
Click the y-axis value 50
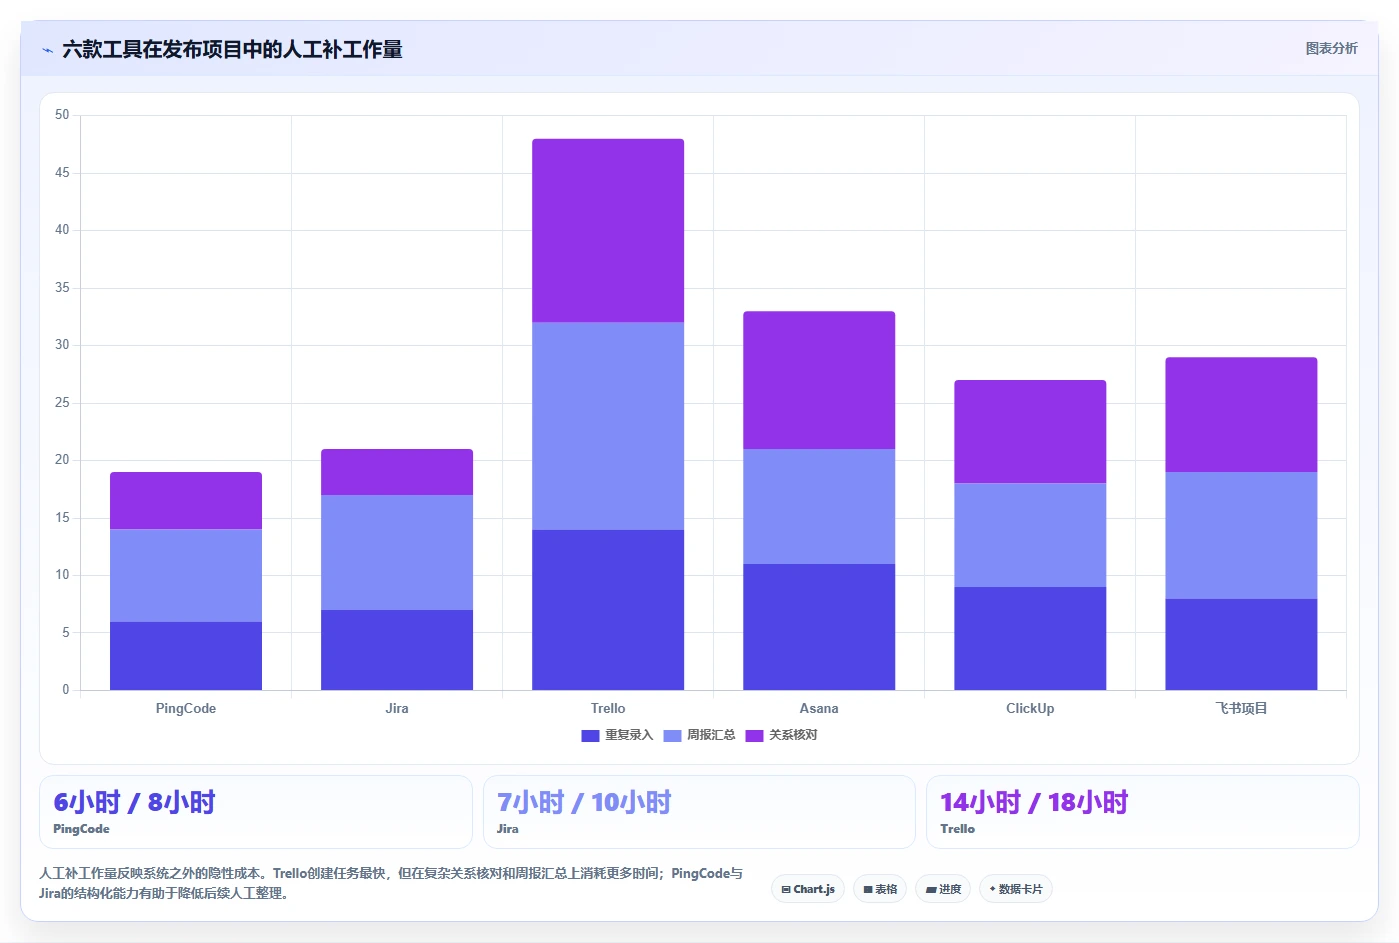pos(62,115)
